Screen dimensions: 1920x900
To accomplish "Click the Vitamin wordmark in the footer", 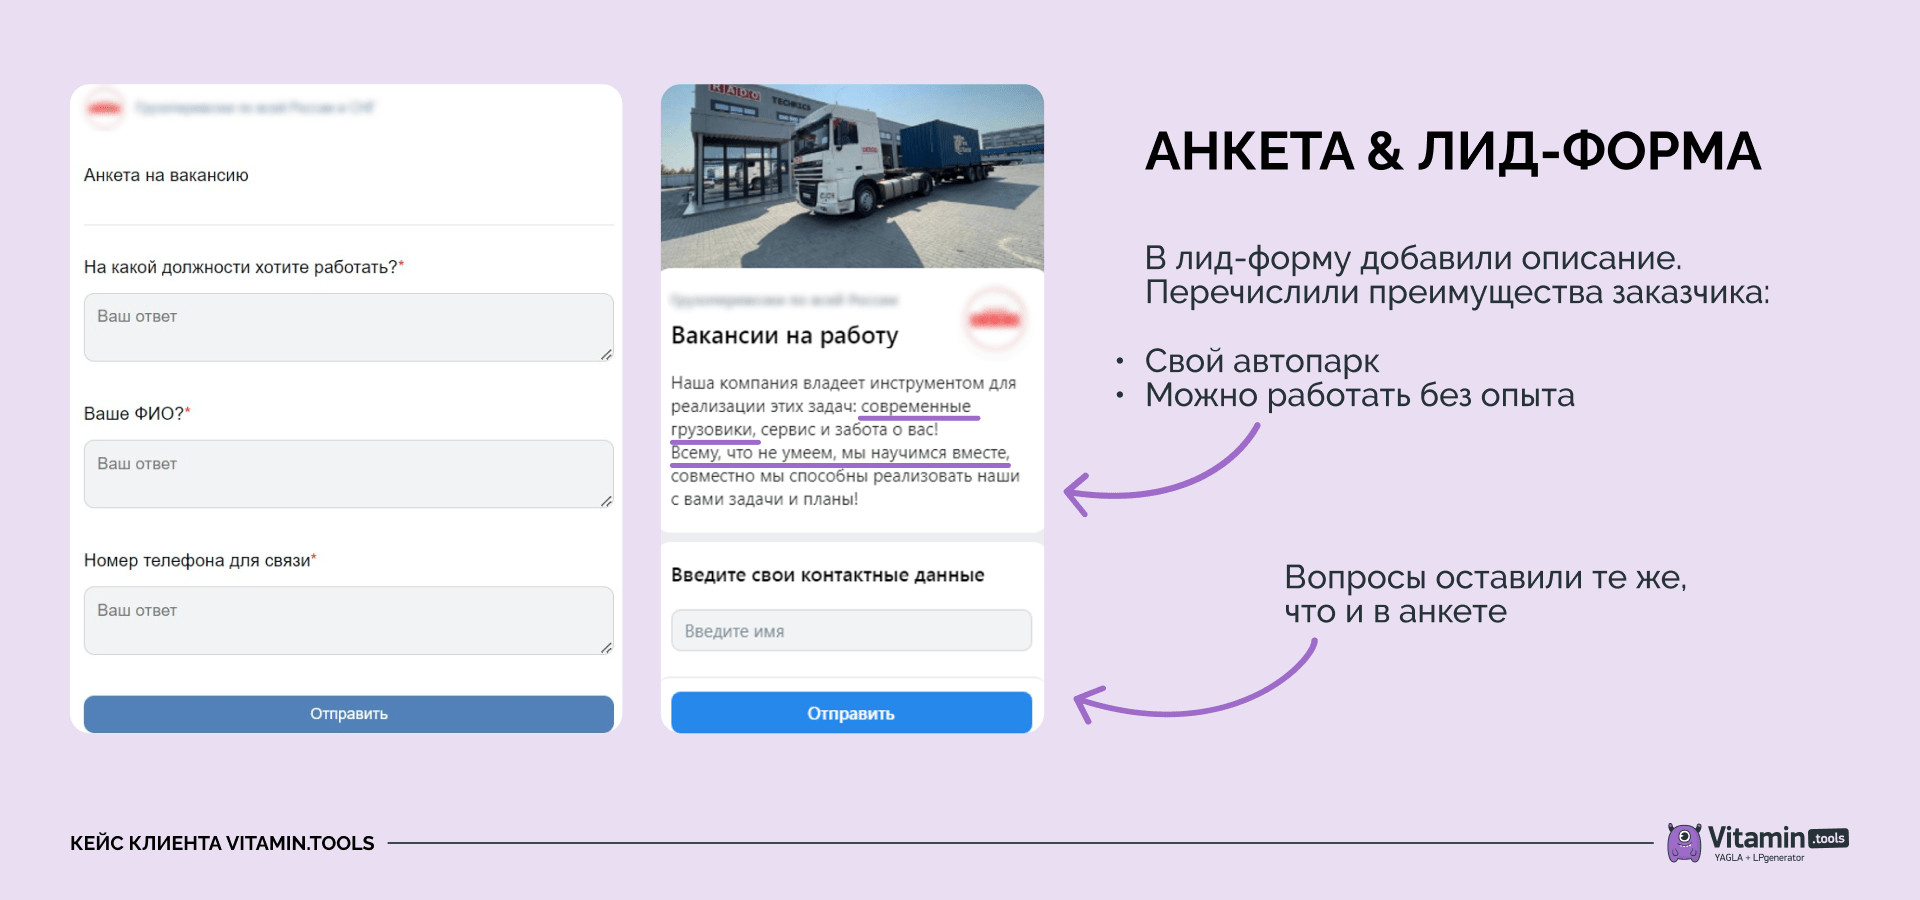I will coord(1756,838).
